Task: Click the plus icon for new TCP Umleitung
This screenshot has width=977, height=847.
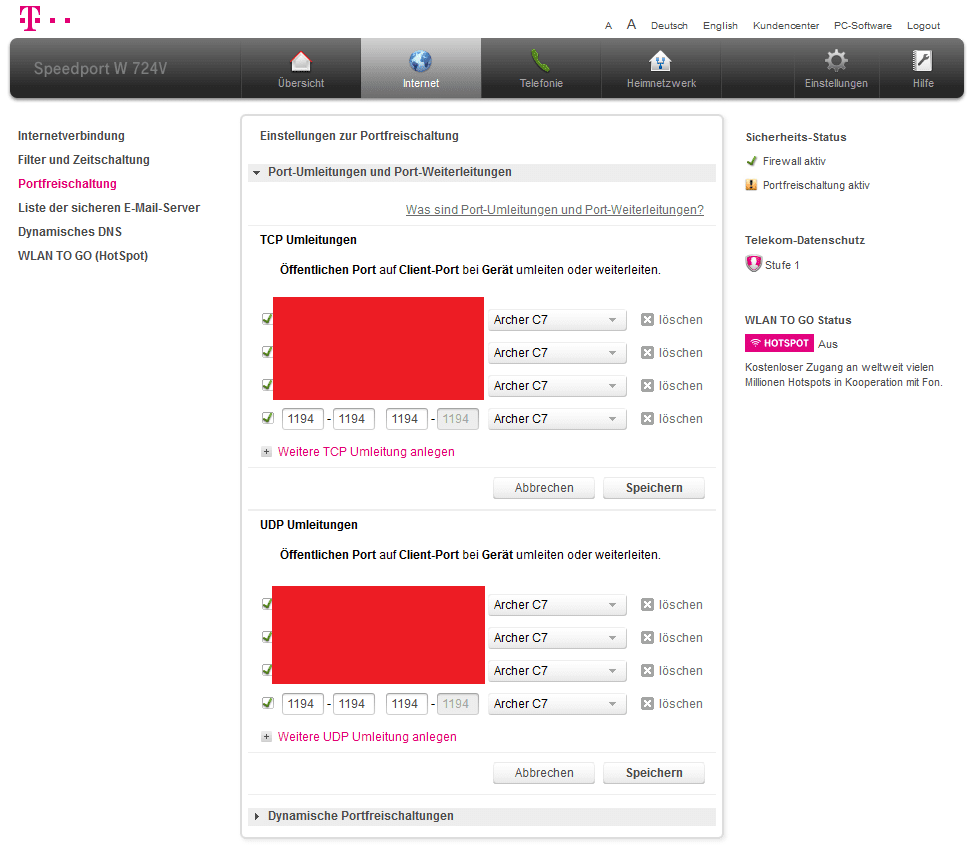Action: click(267, 452)
